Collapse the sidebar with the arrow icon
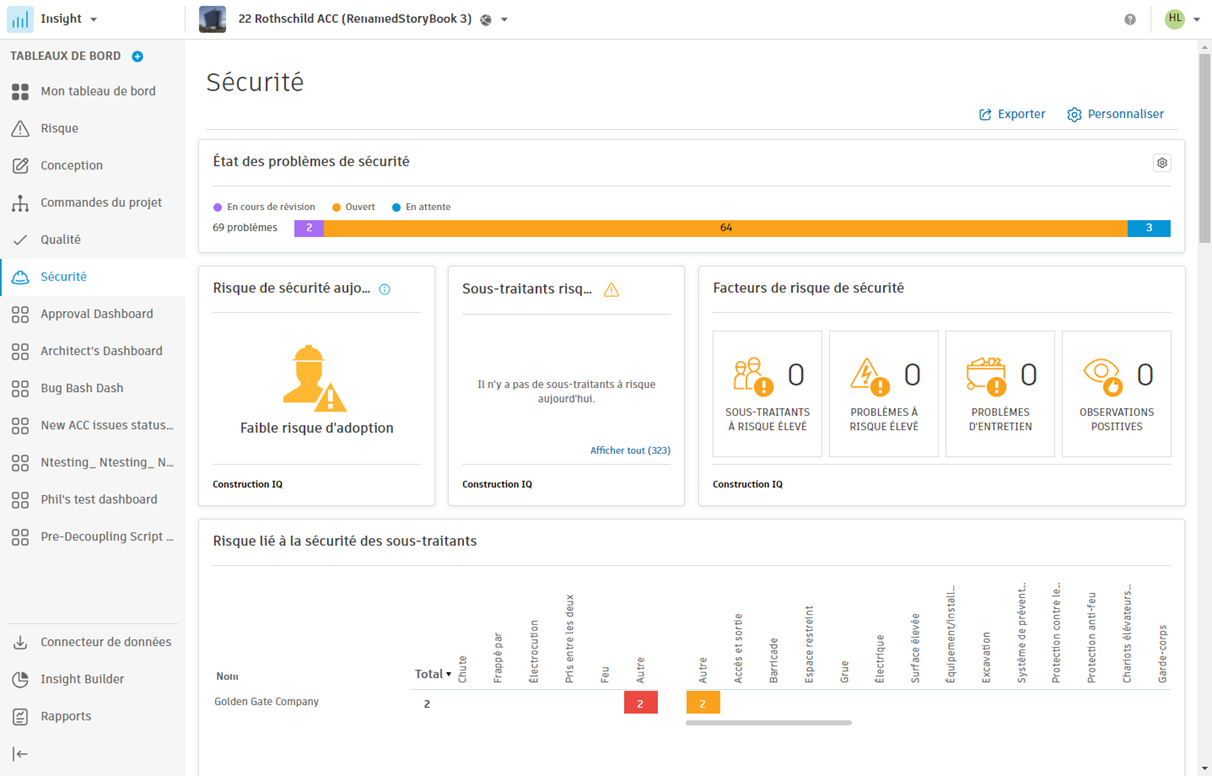This screenshot has width=1212, height=776. tap(20, 754)
